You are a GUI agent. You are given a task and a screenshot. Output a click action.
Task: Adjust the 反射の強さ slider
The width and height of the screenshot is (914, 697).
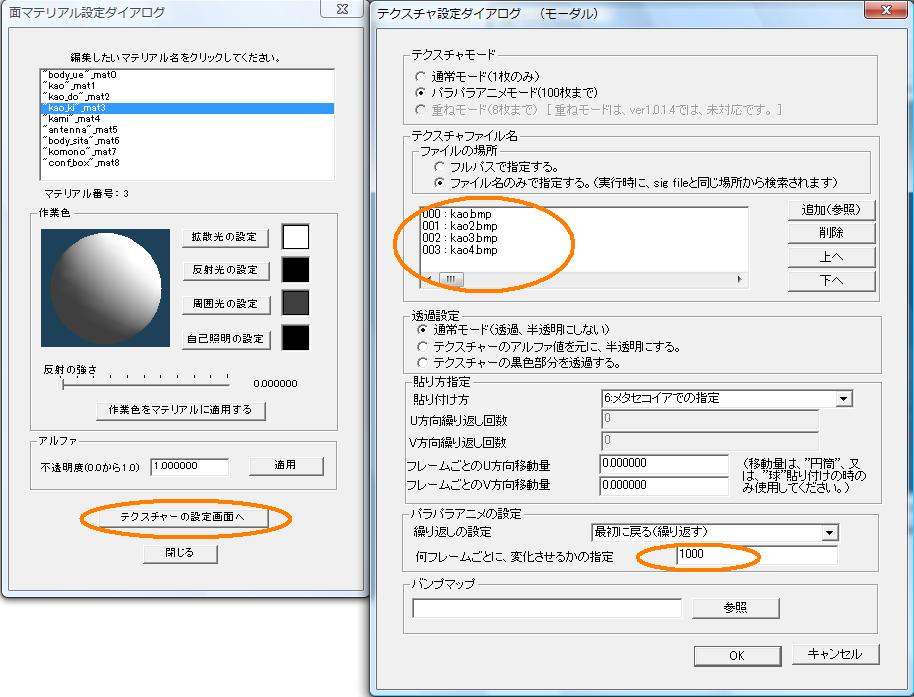point(63,382)
